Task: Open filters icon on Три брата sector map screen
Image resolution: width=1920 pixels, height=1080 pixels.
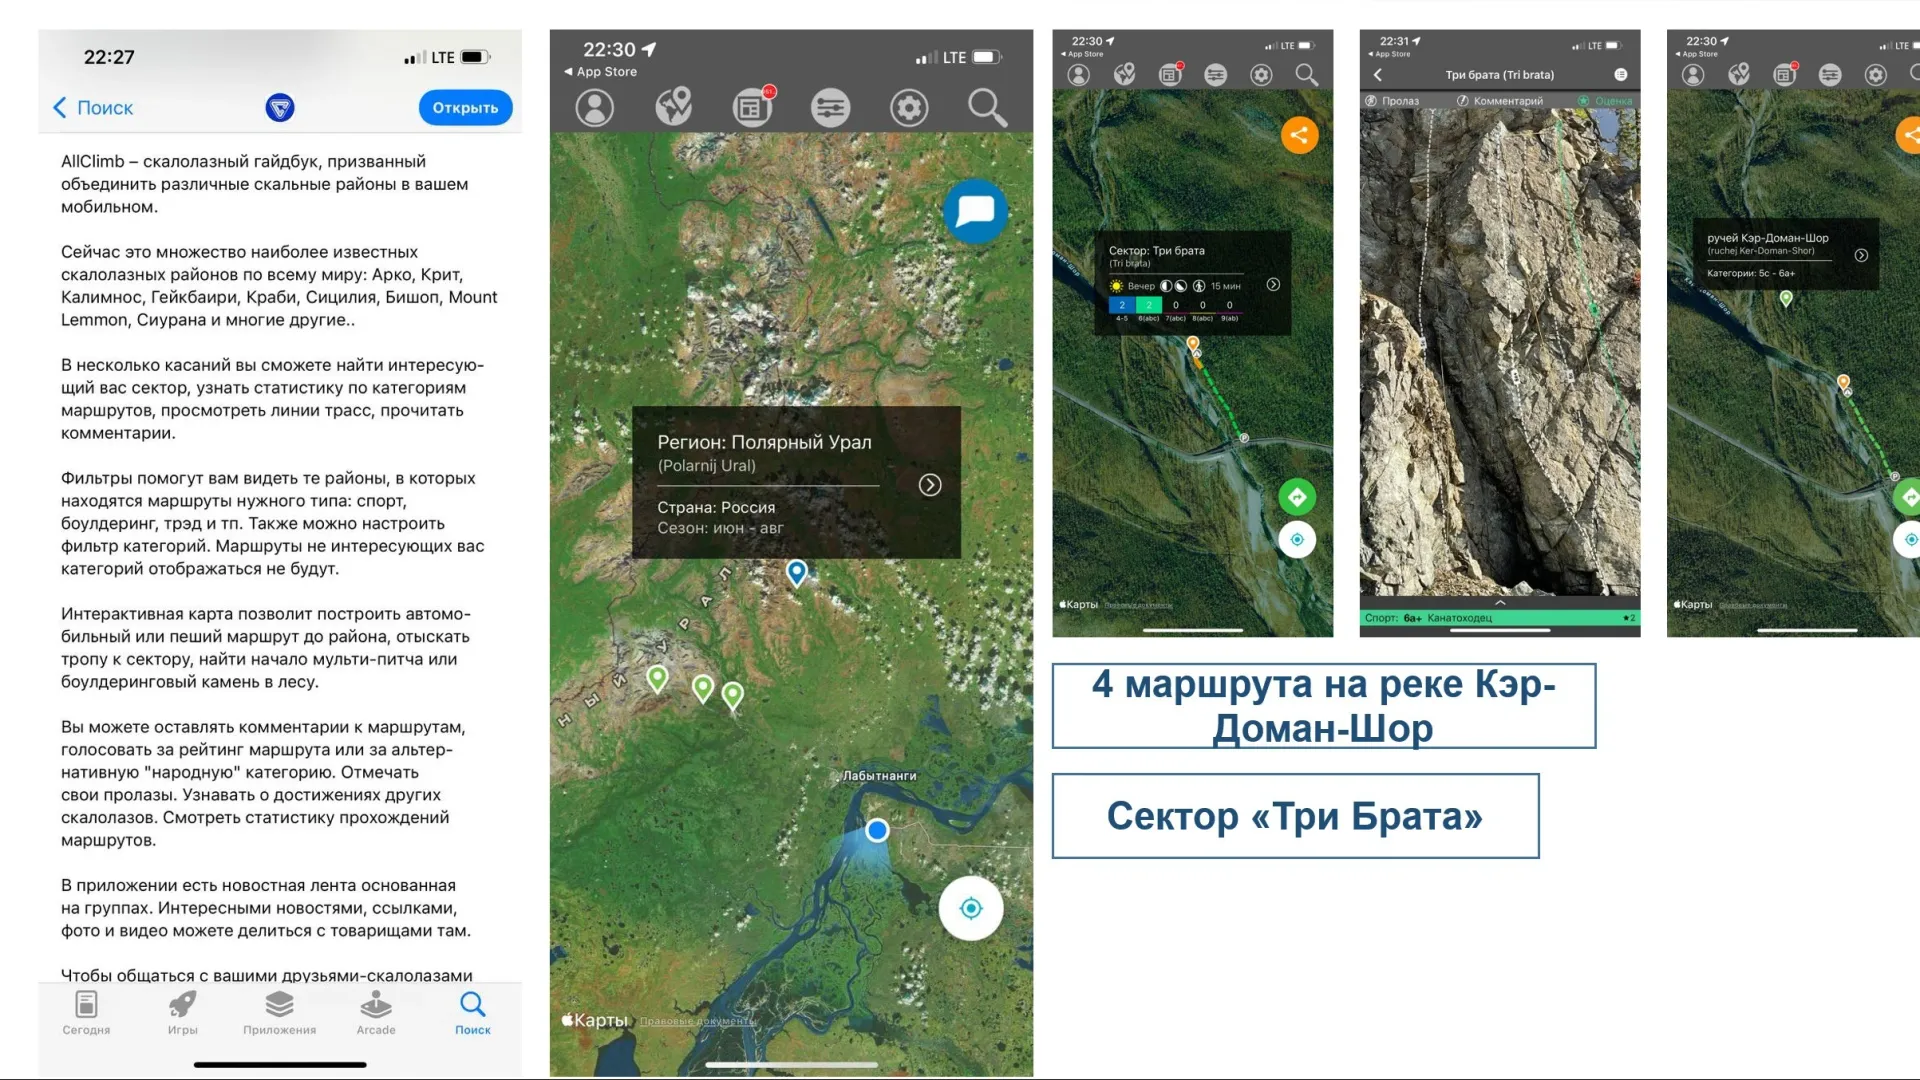Action: 1215,75
